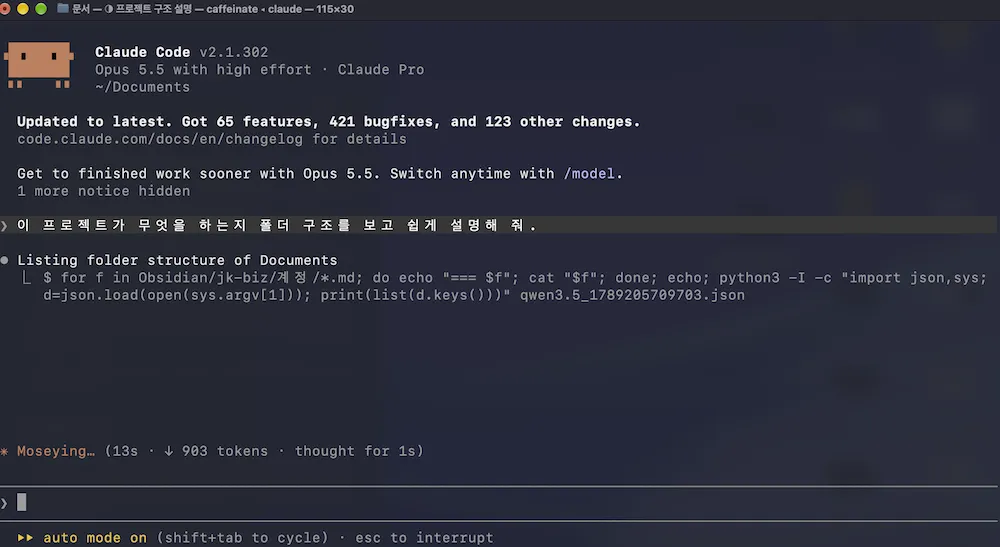
Task: Click the qwen3.5 json filename in the command
Action: 632,295
